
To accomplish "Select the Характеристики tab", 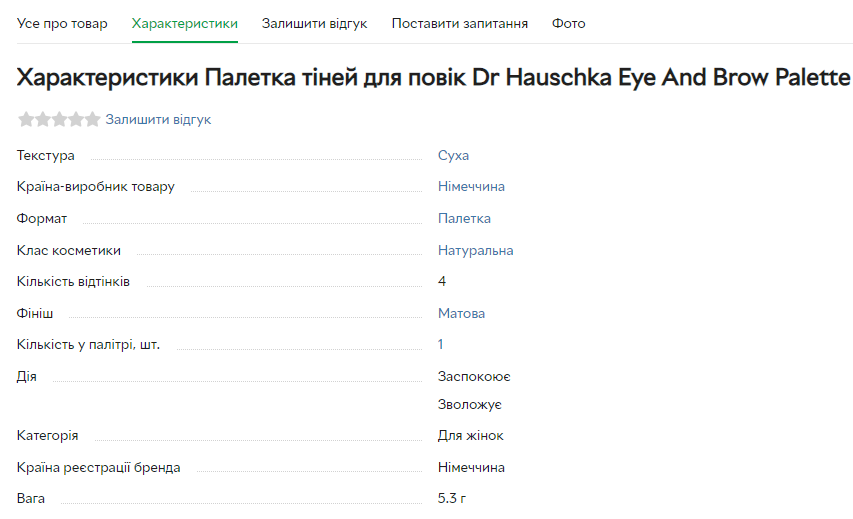I will [x=185, y=23].
